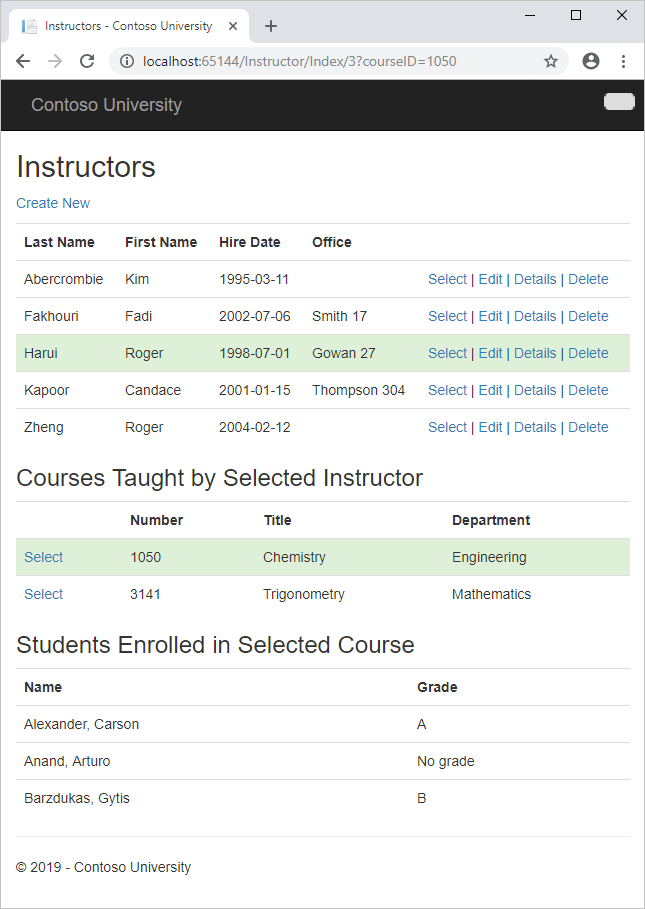The width and height of the screenshot is (645, 909).
Task: Open a new tab with the plus icon
Action: point(270,27)
